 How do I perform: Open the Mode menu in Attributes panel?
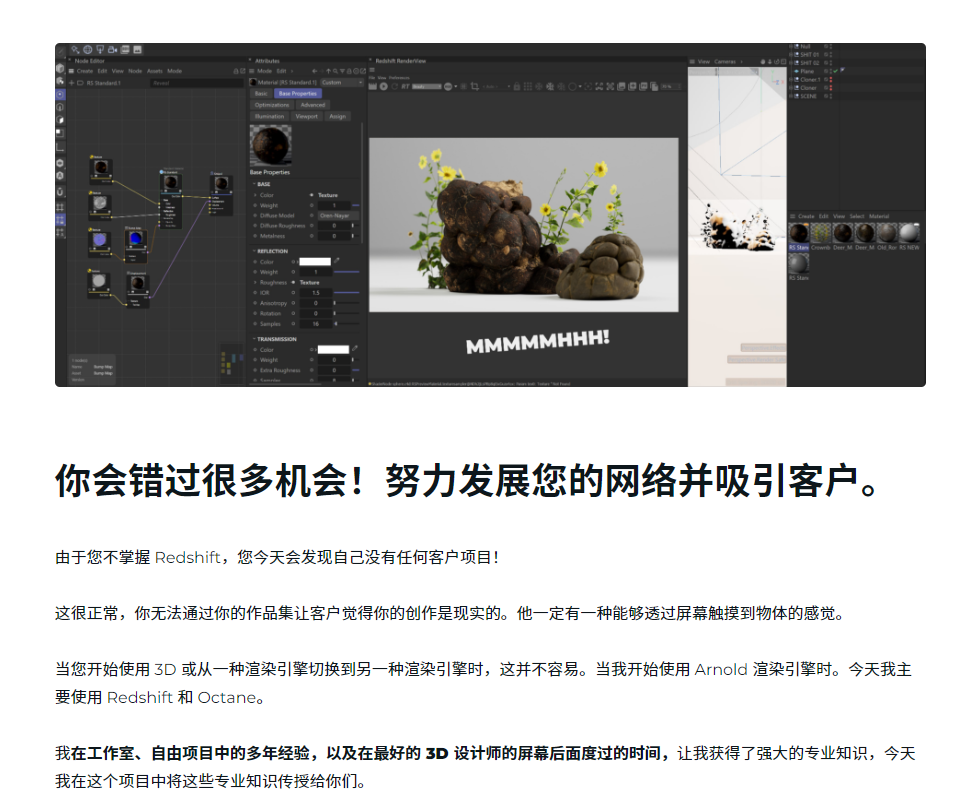(264, 71)
